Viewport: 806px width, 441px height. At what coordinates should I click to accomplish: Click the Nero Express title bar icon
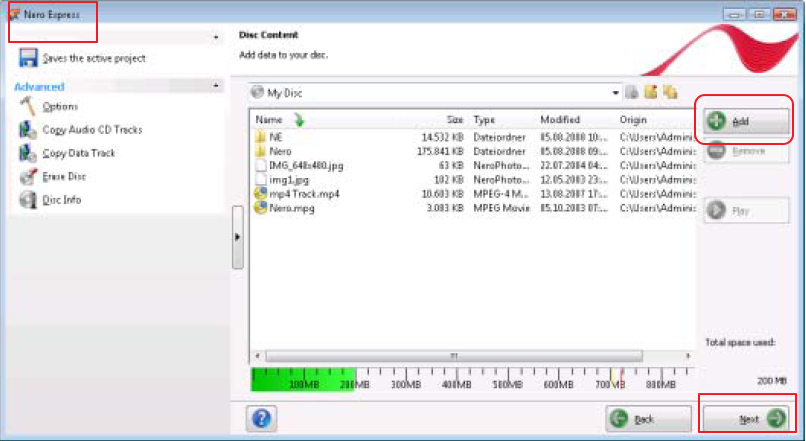tap(15, 14)
